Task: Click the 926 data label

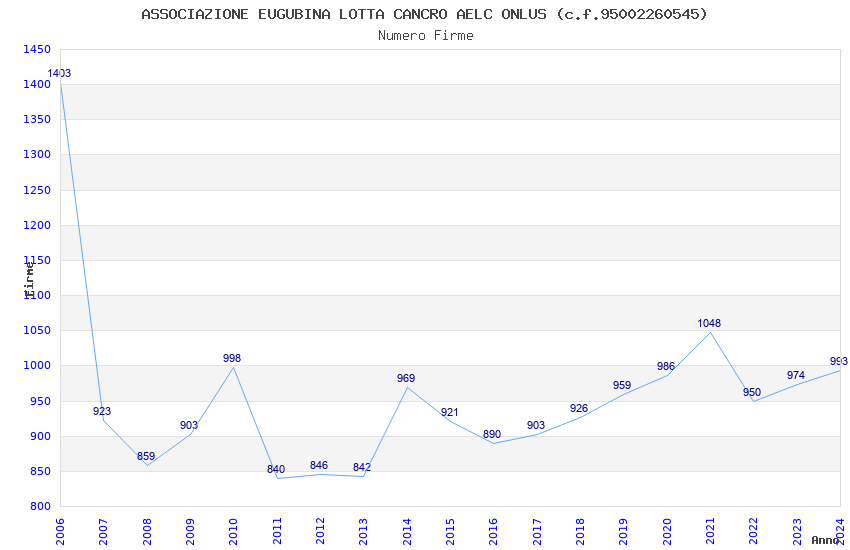Action: click(x=579, y=409)
